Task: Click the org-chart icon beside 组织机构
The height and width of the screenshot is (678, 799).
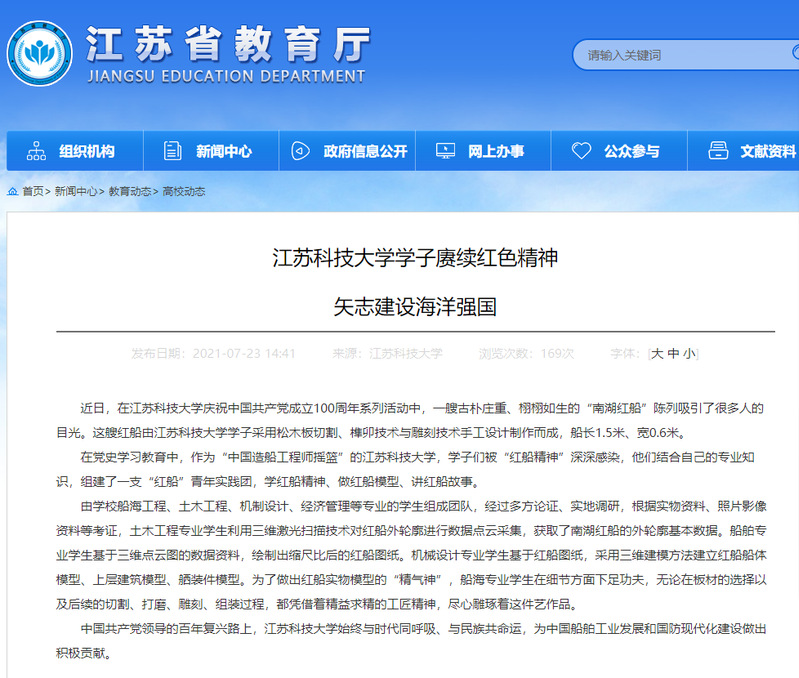Action: 37,151
